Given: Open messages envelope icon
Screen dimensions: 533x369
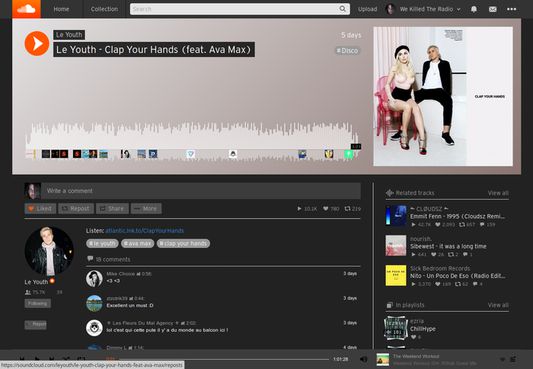Looking at the screenshot, I should pos(493,9).
